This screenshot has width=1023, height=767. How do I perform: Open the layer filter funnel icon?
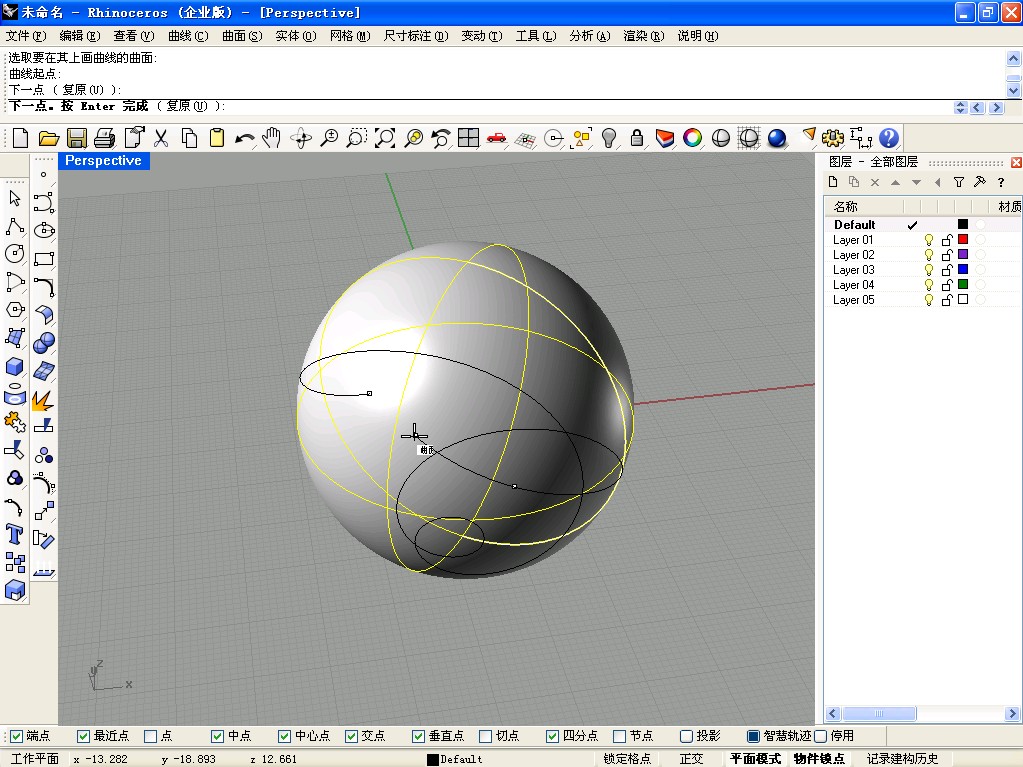click(x=959, y=182)
